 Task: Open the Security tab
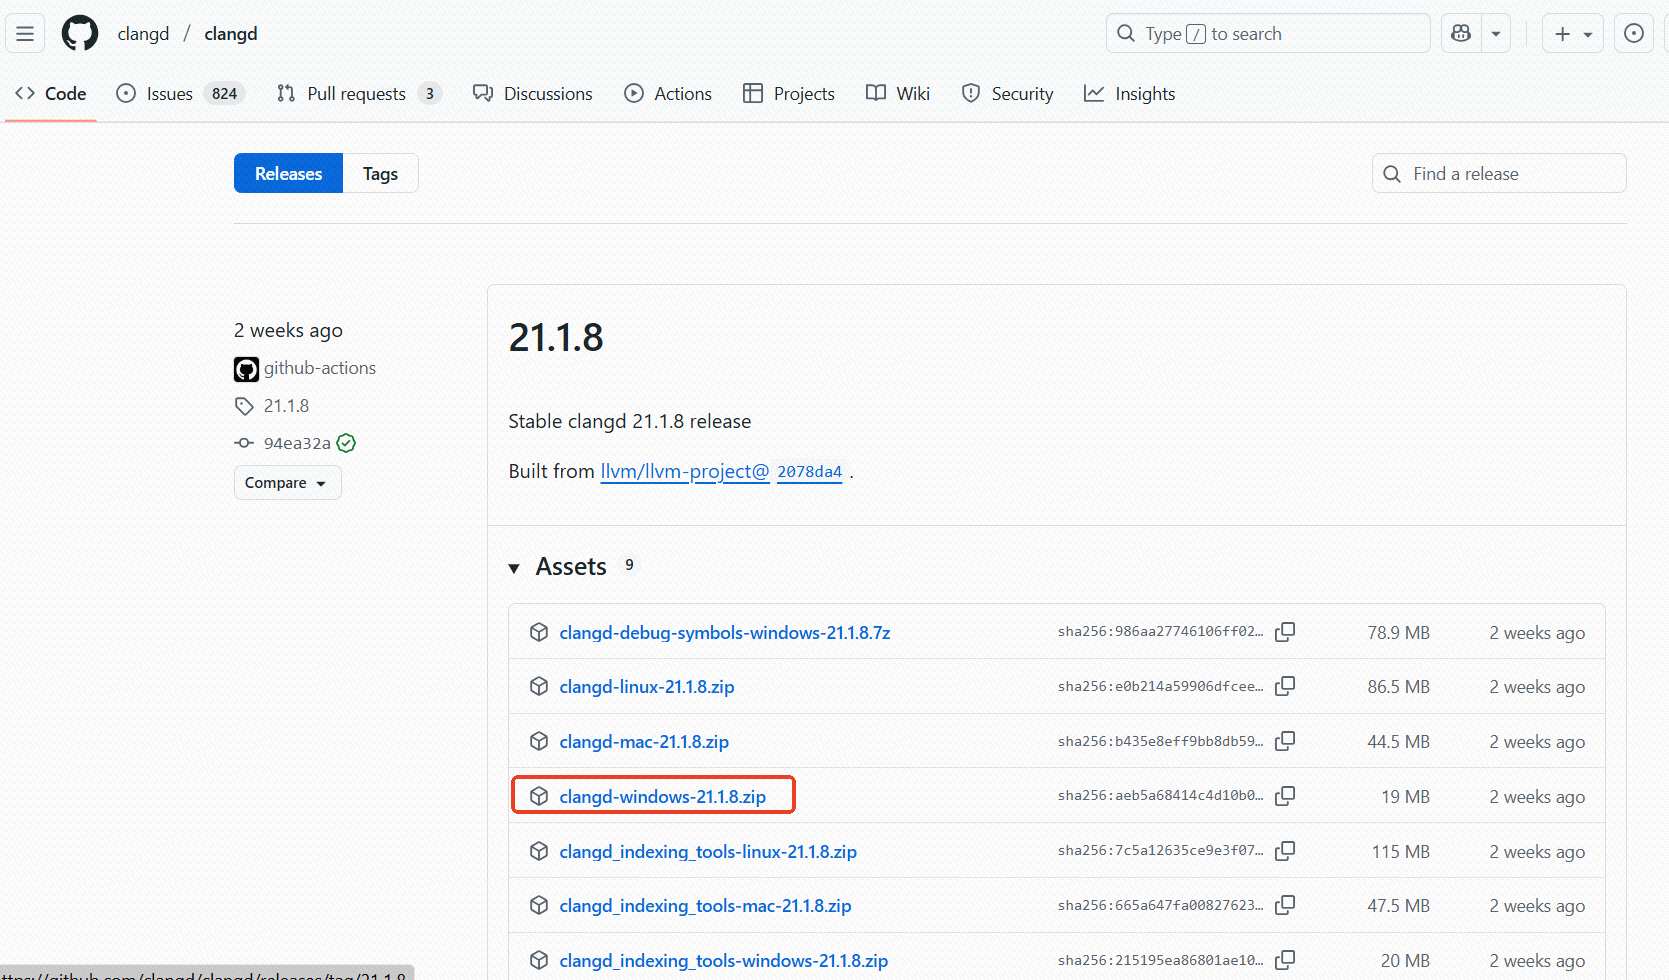coord(1008,94)
